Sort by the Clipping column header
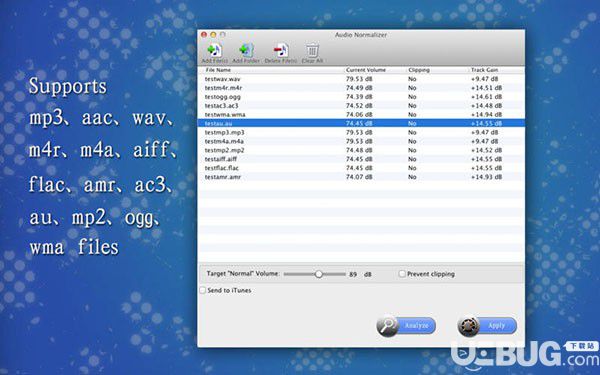 coord(419,70)
